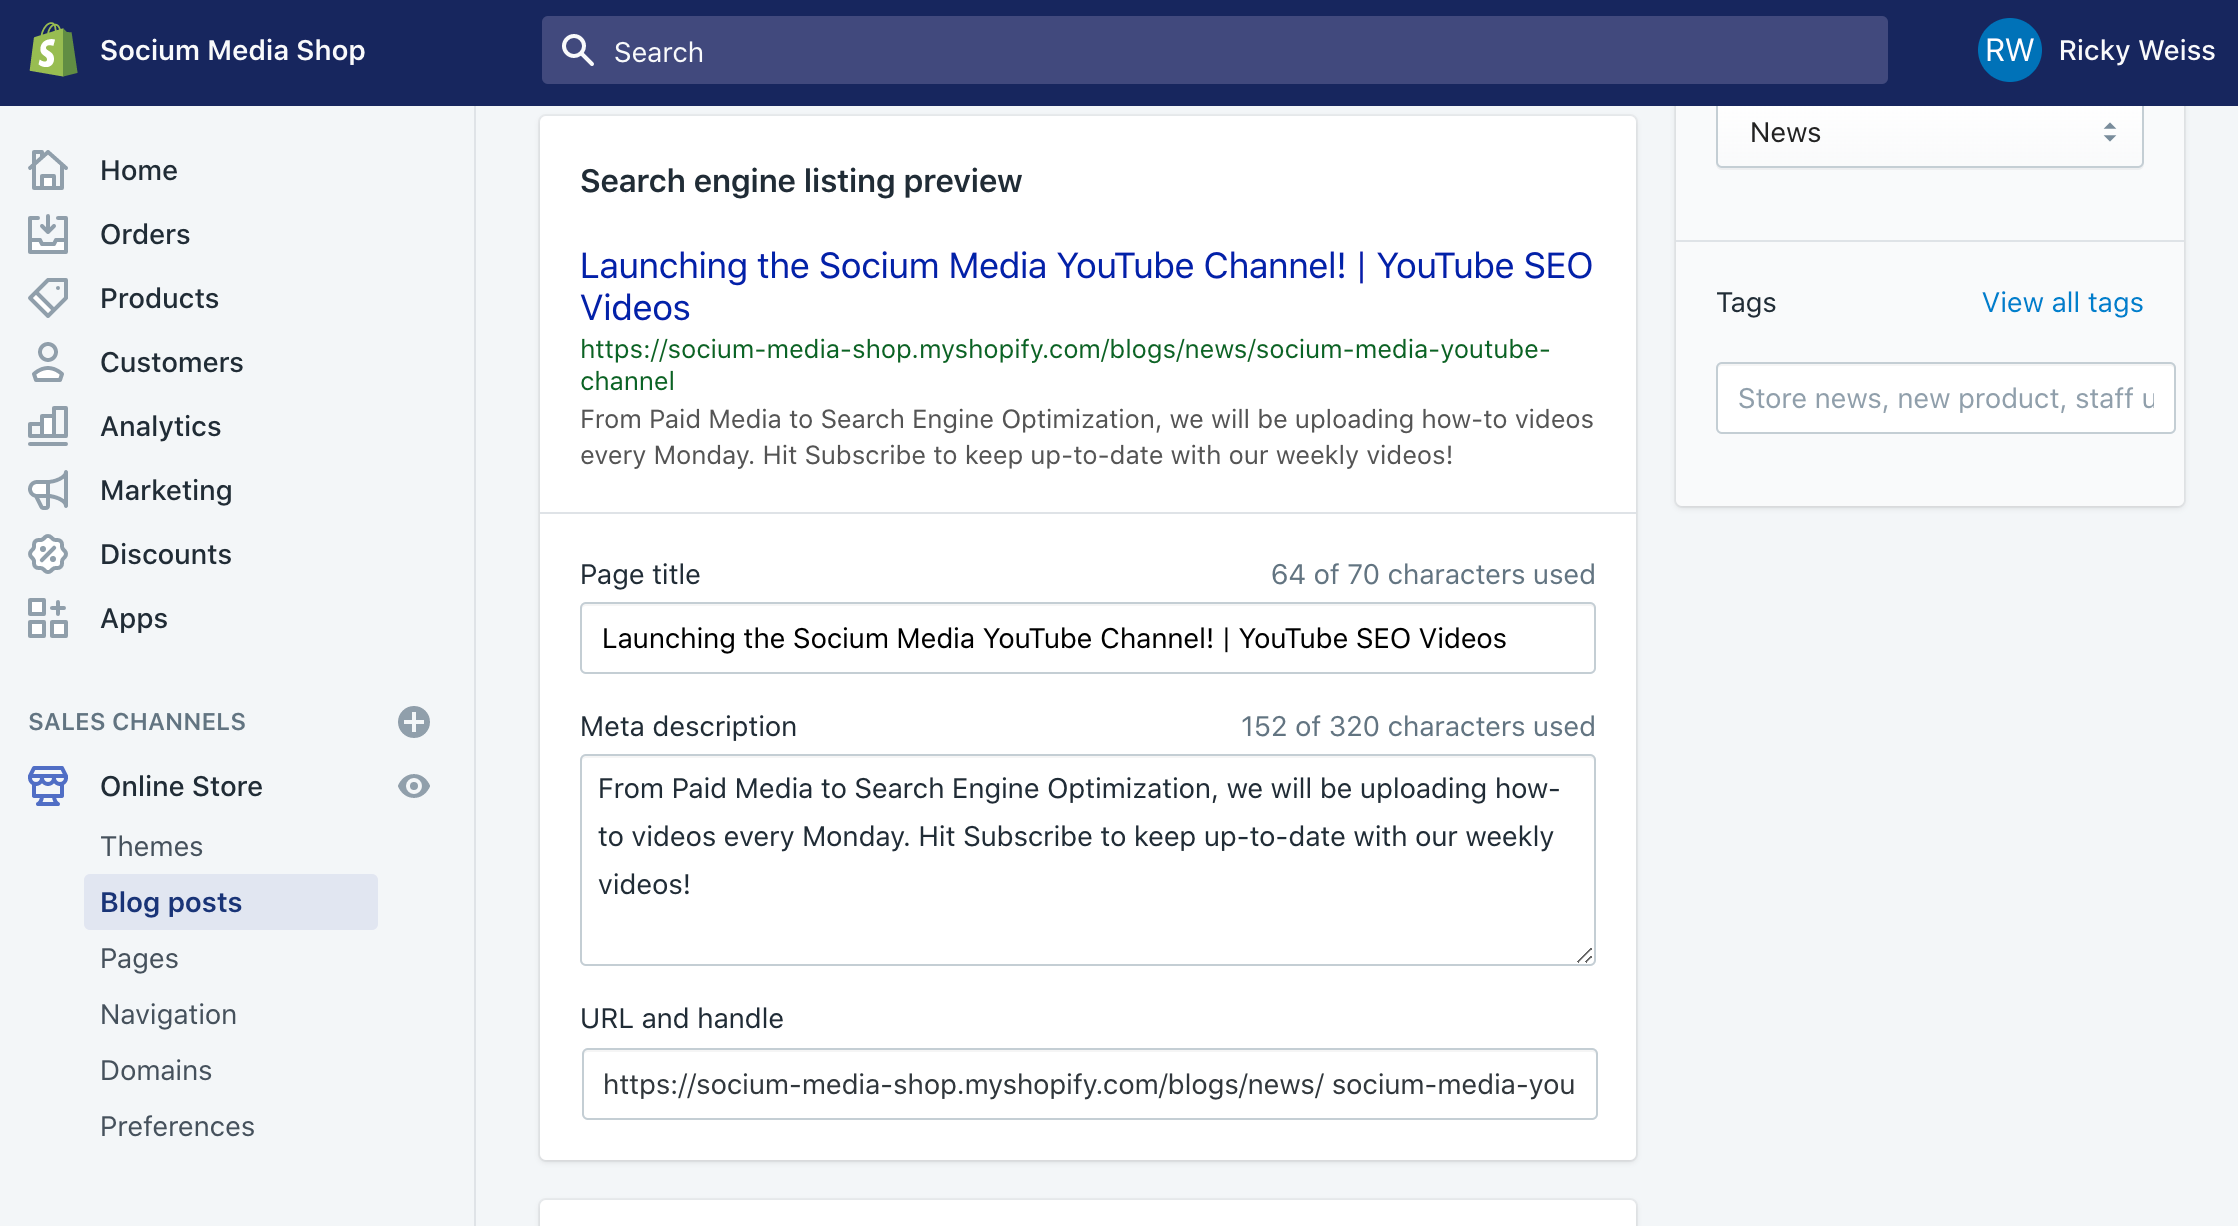Click the green preview URL
The height and width of the screenshot is (1226, 2238).
click(x=1065, y=365)
